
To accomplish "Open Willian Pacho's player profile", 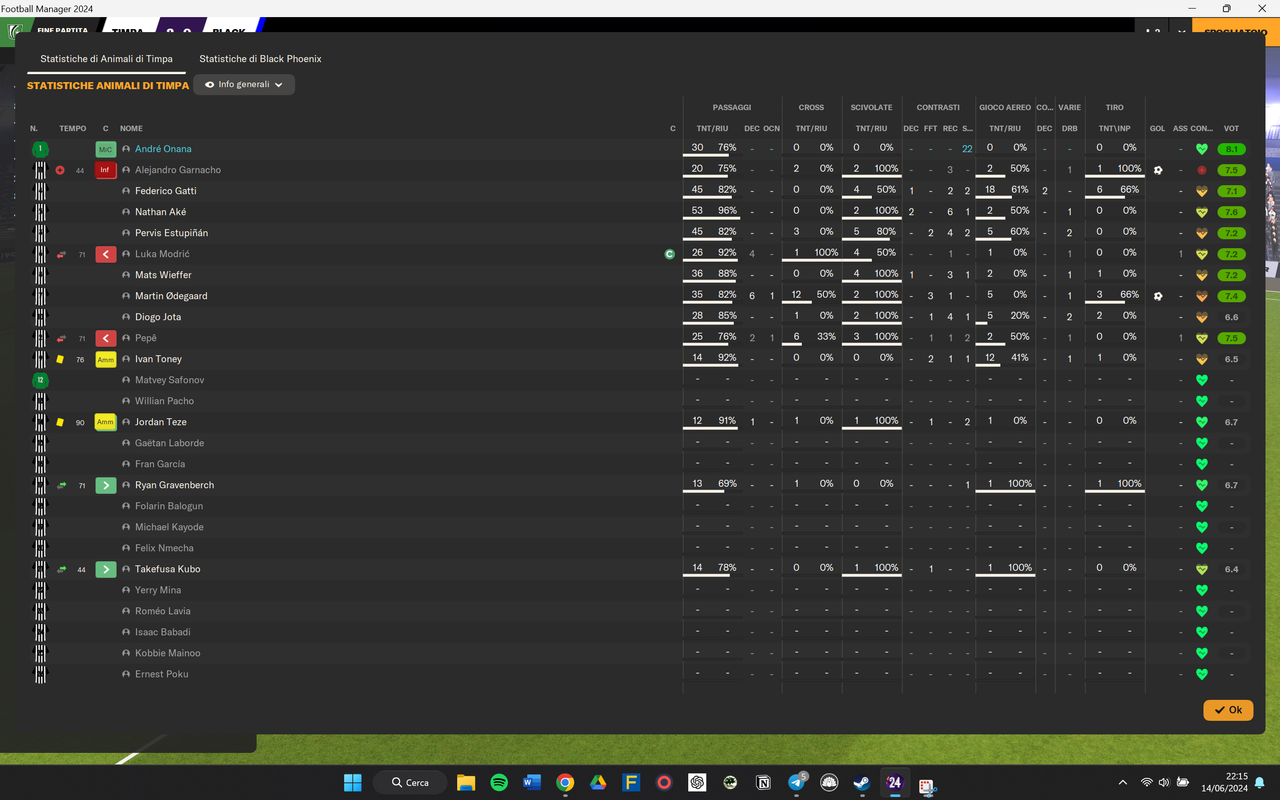I will point(165,401).
